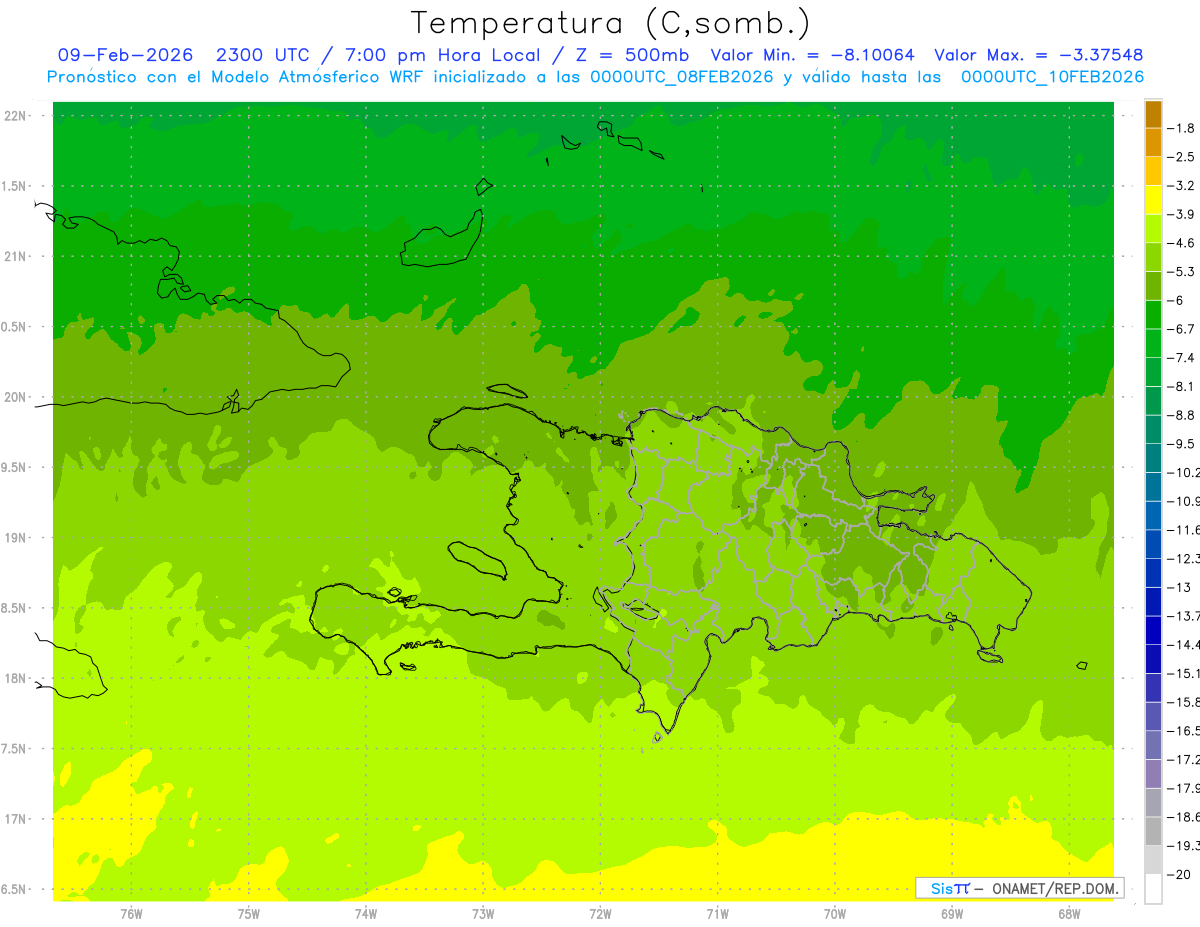Viewport: 1200px width, 927px height.
Task: Click the '20N' latitude axis label
Action: [x=16, y=397]
